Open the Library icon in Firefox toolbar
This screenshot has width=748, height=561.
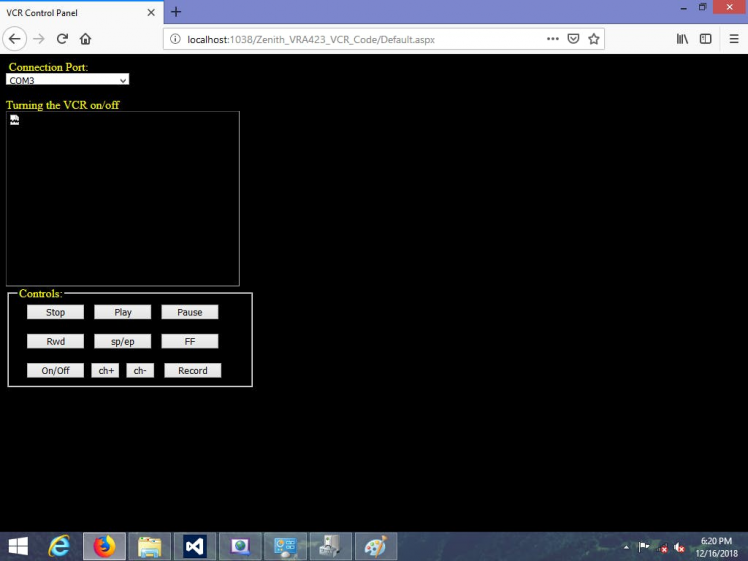(682, 39)
